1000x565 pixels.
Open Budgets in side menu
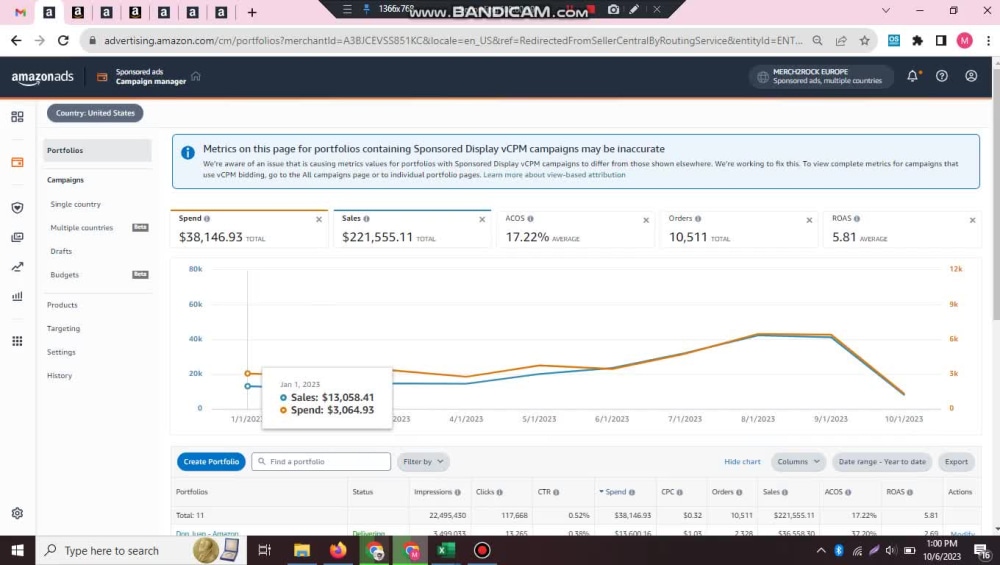pos(64,275)
